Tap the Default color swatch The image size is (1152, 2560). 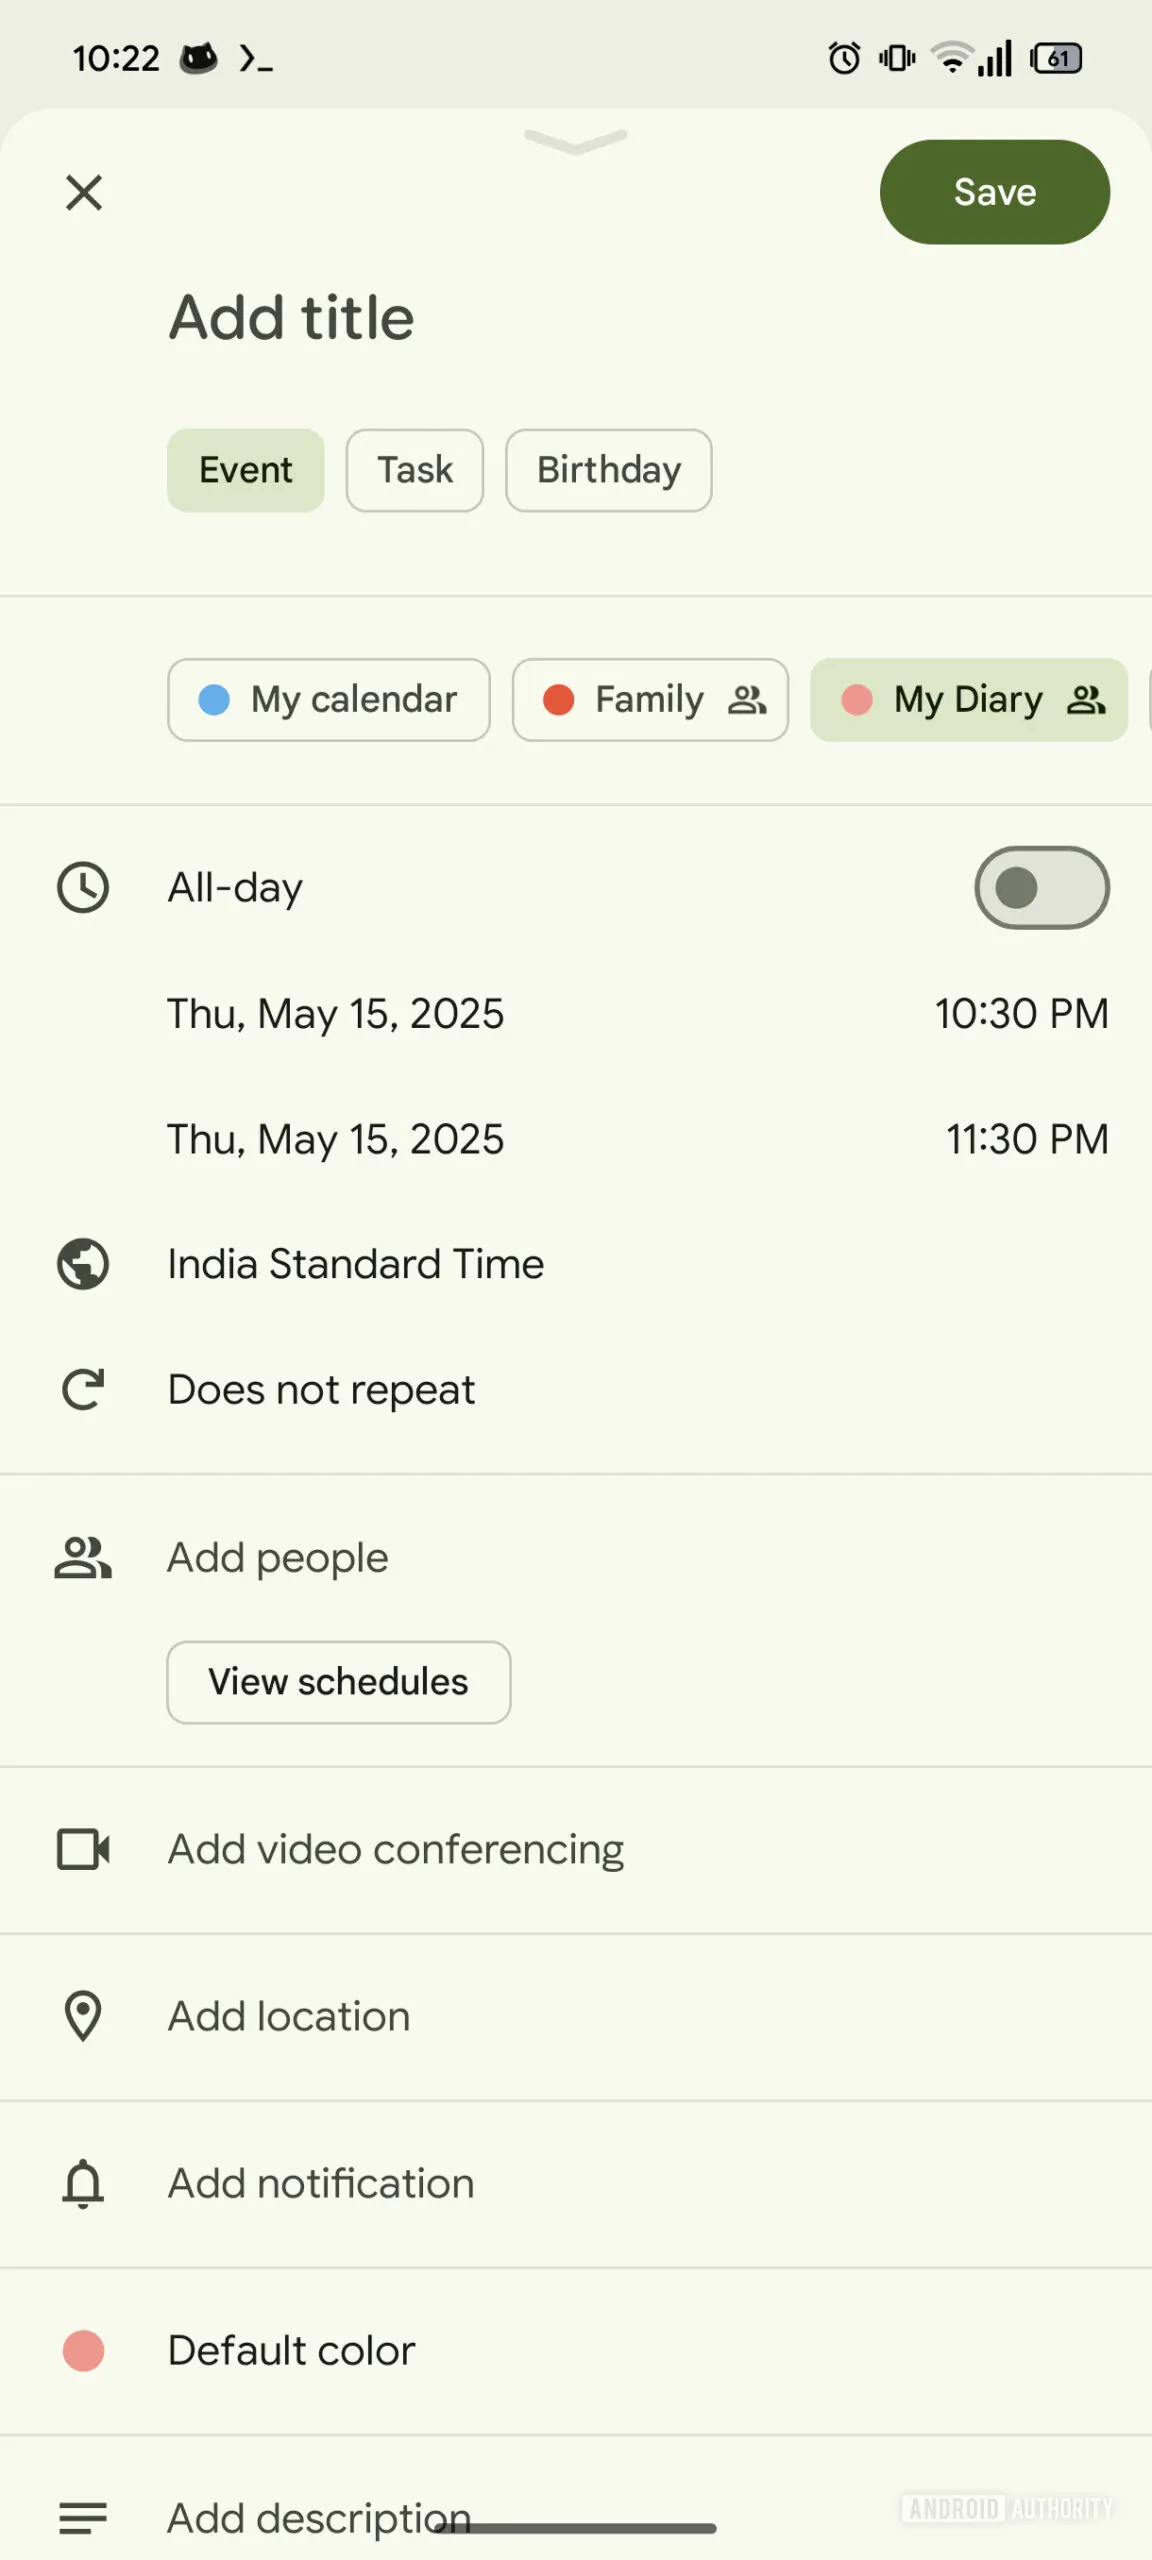point(83,2350)
